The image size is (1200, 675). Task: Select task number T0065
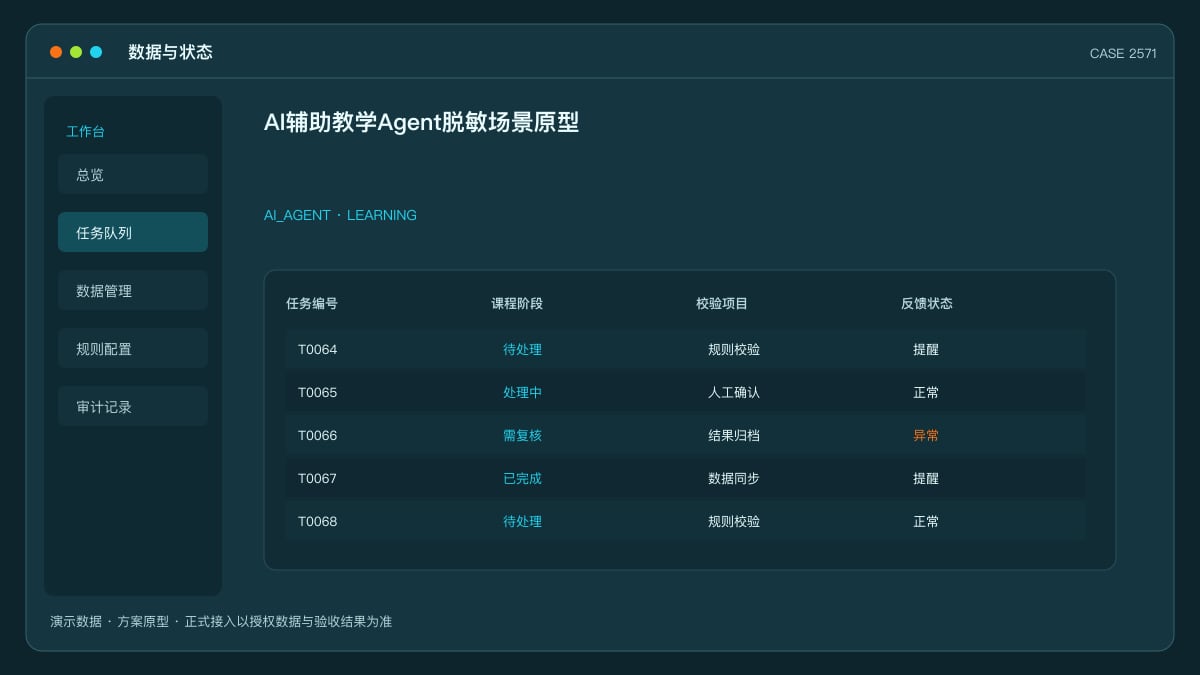point(318,393)
